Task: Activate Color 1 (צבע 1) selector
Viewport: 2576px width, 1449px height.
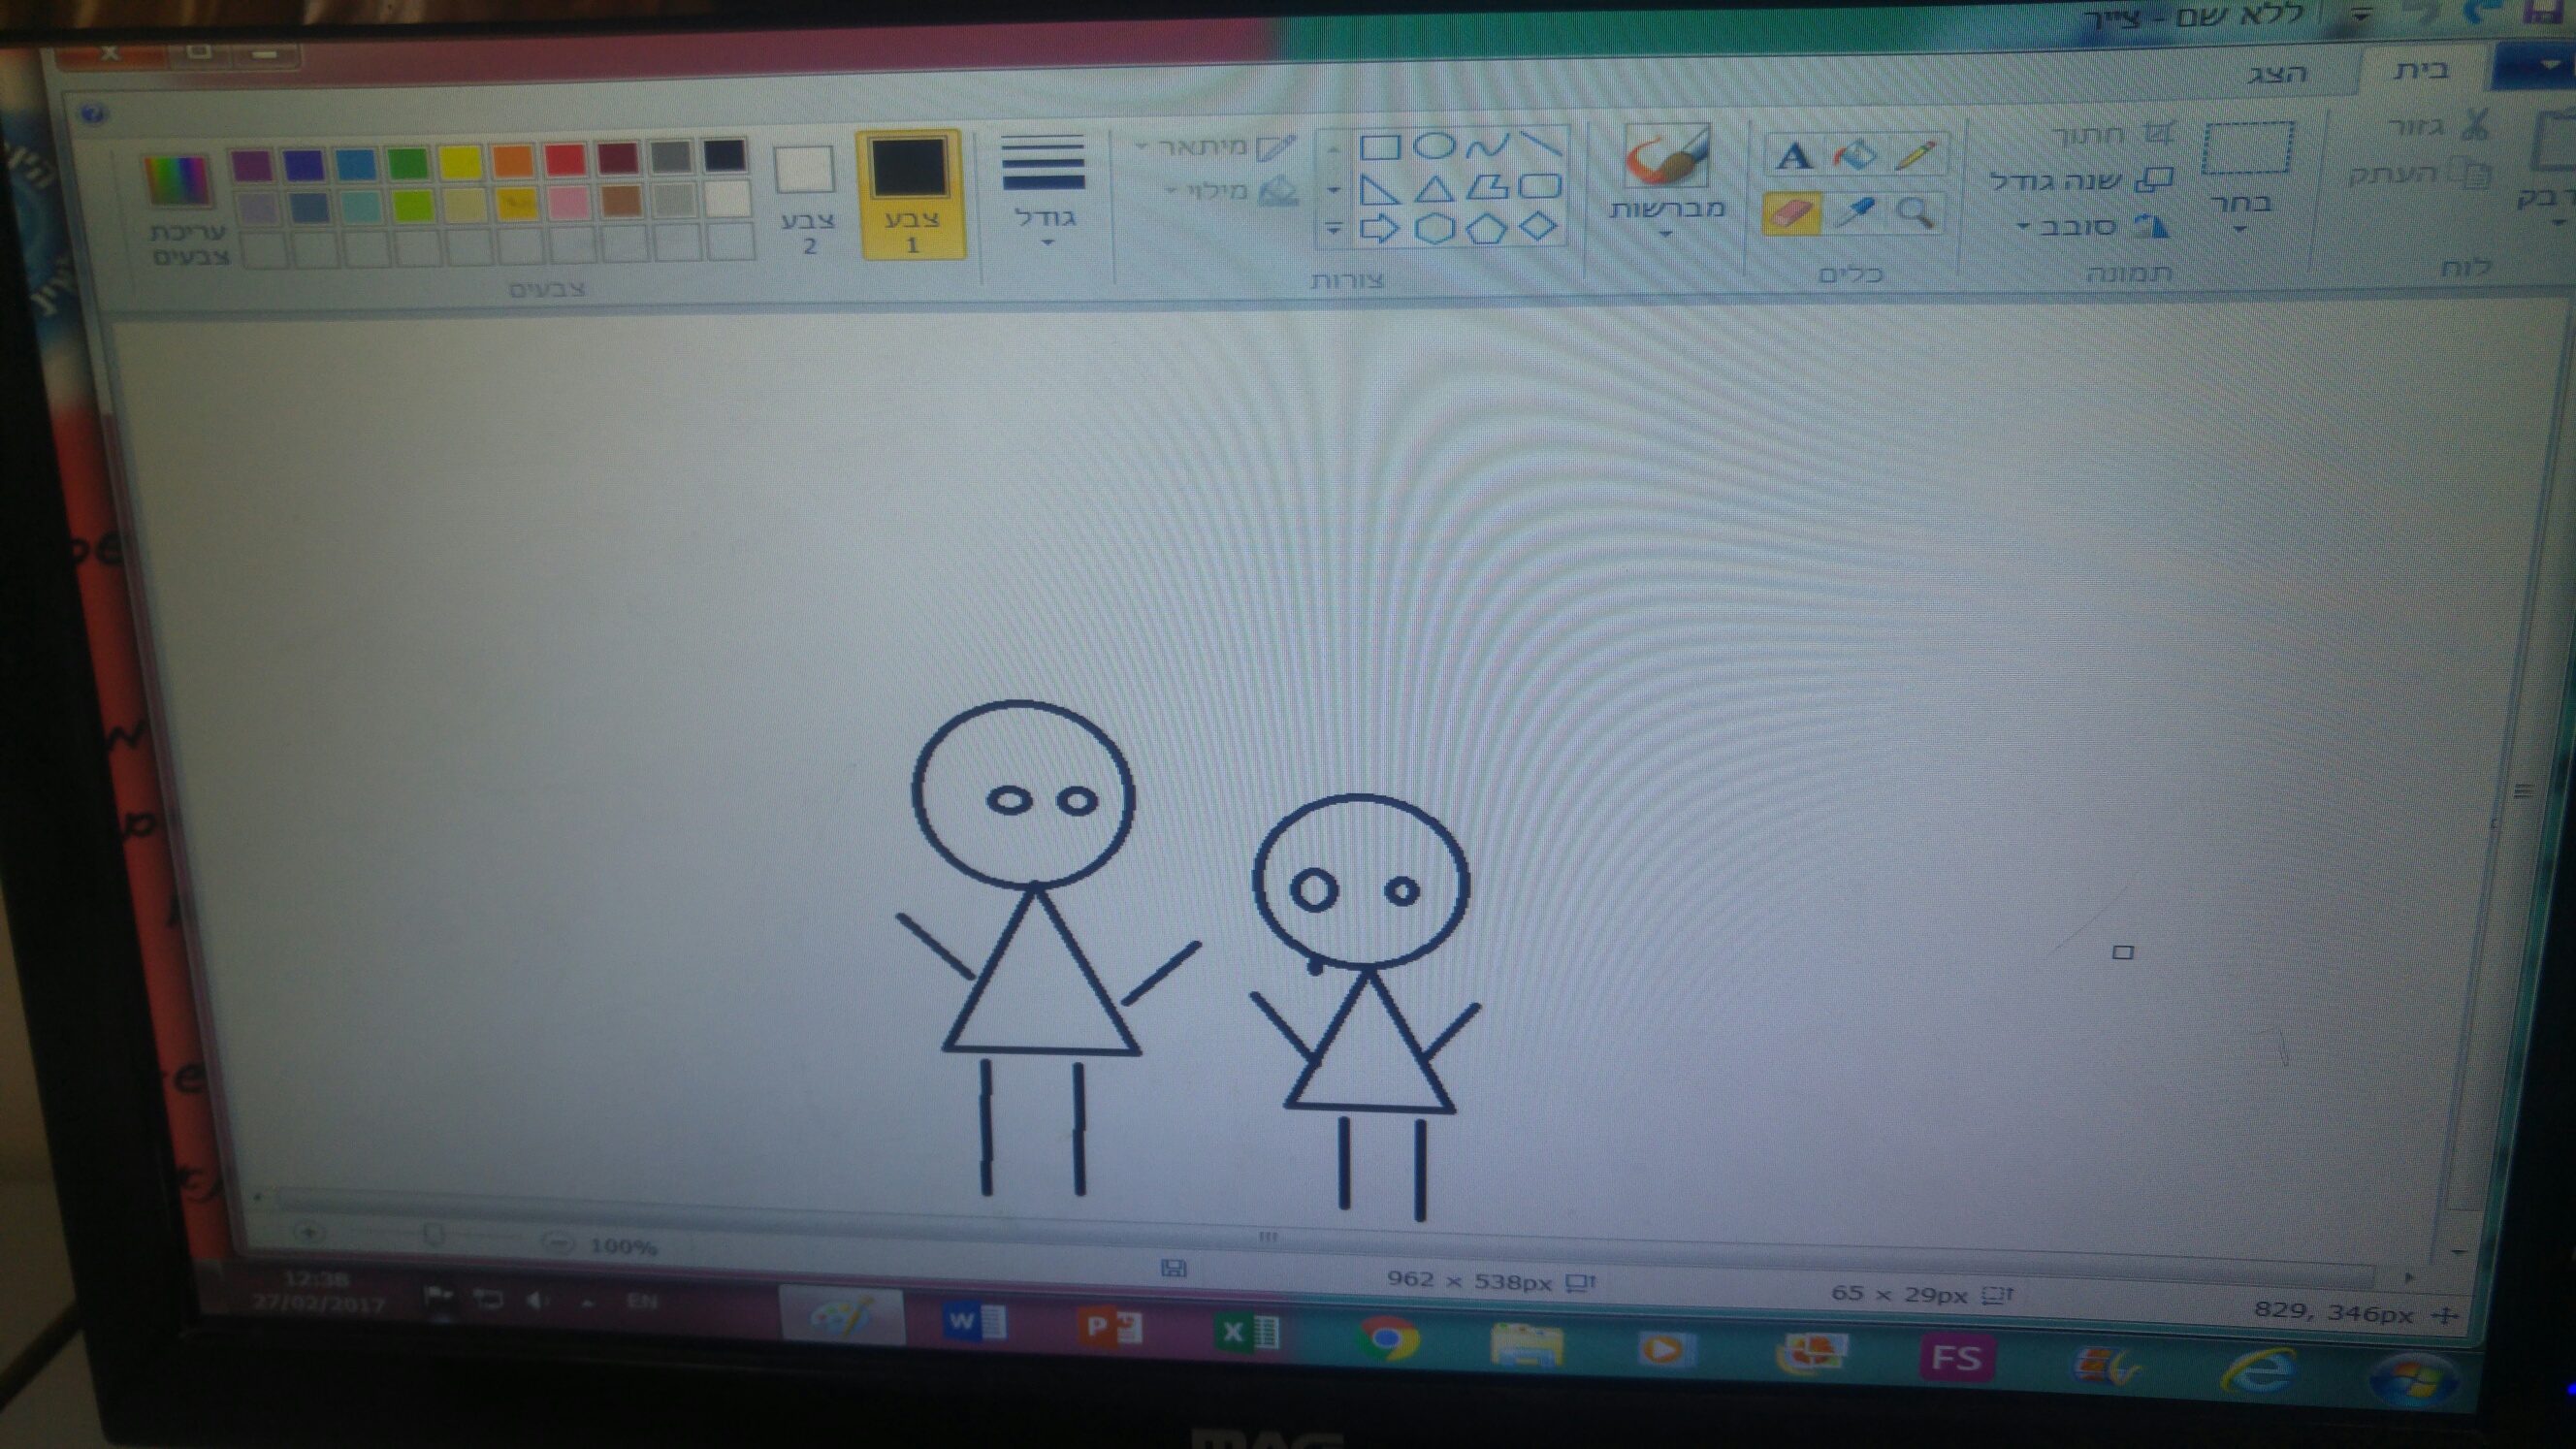Action: pos(911,195)
